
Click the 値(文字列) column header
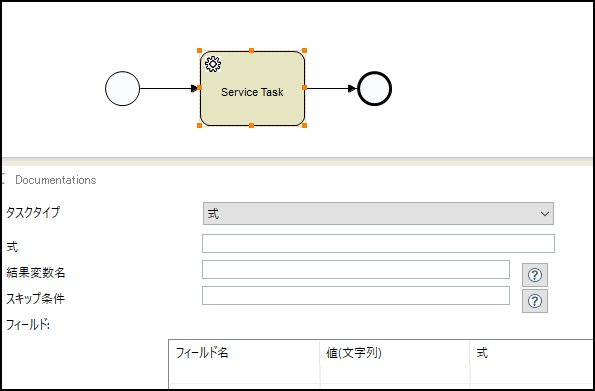pos(354,353)
